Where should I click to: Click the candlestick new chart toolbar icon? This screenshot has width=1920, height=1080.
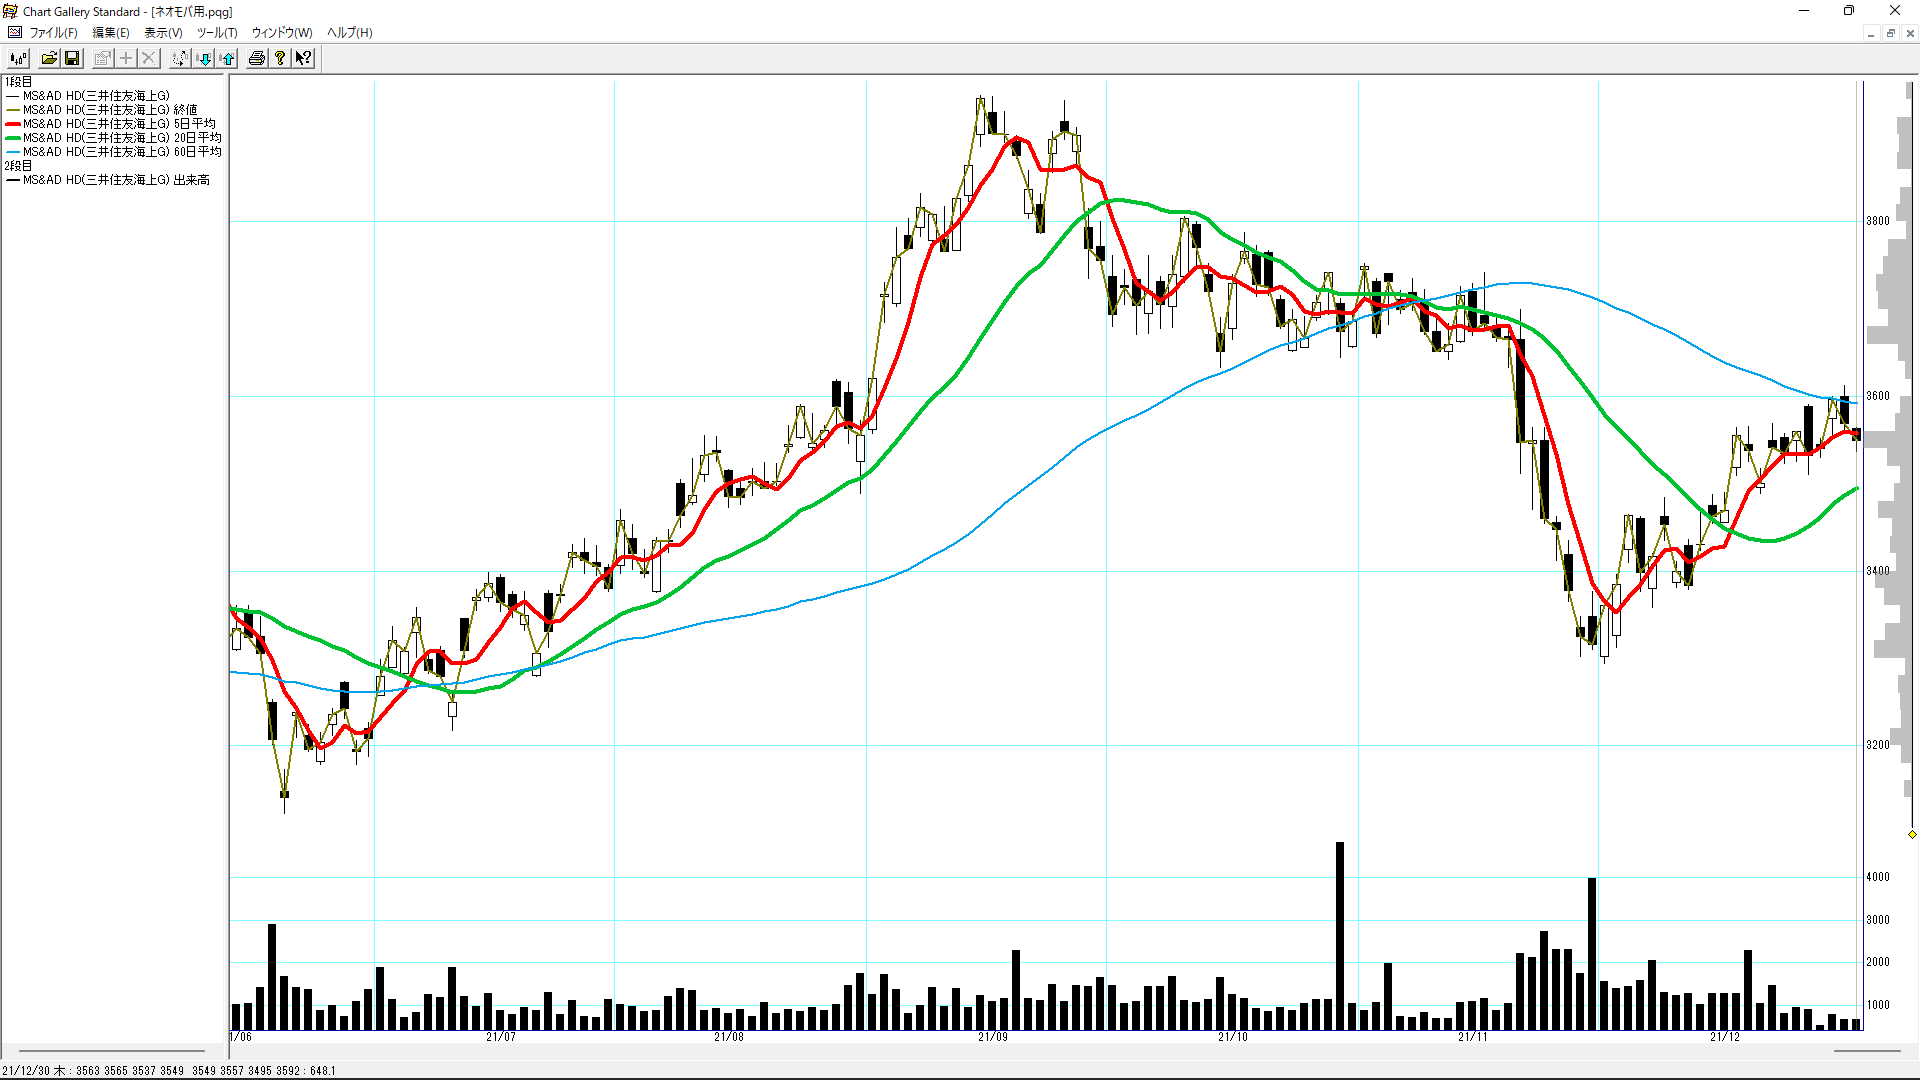coord(18,59)
